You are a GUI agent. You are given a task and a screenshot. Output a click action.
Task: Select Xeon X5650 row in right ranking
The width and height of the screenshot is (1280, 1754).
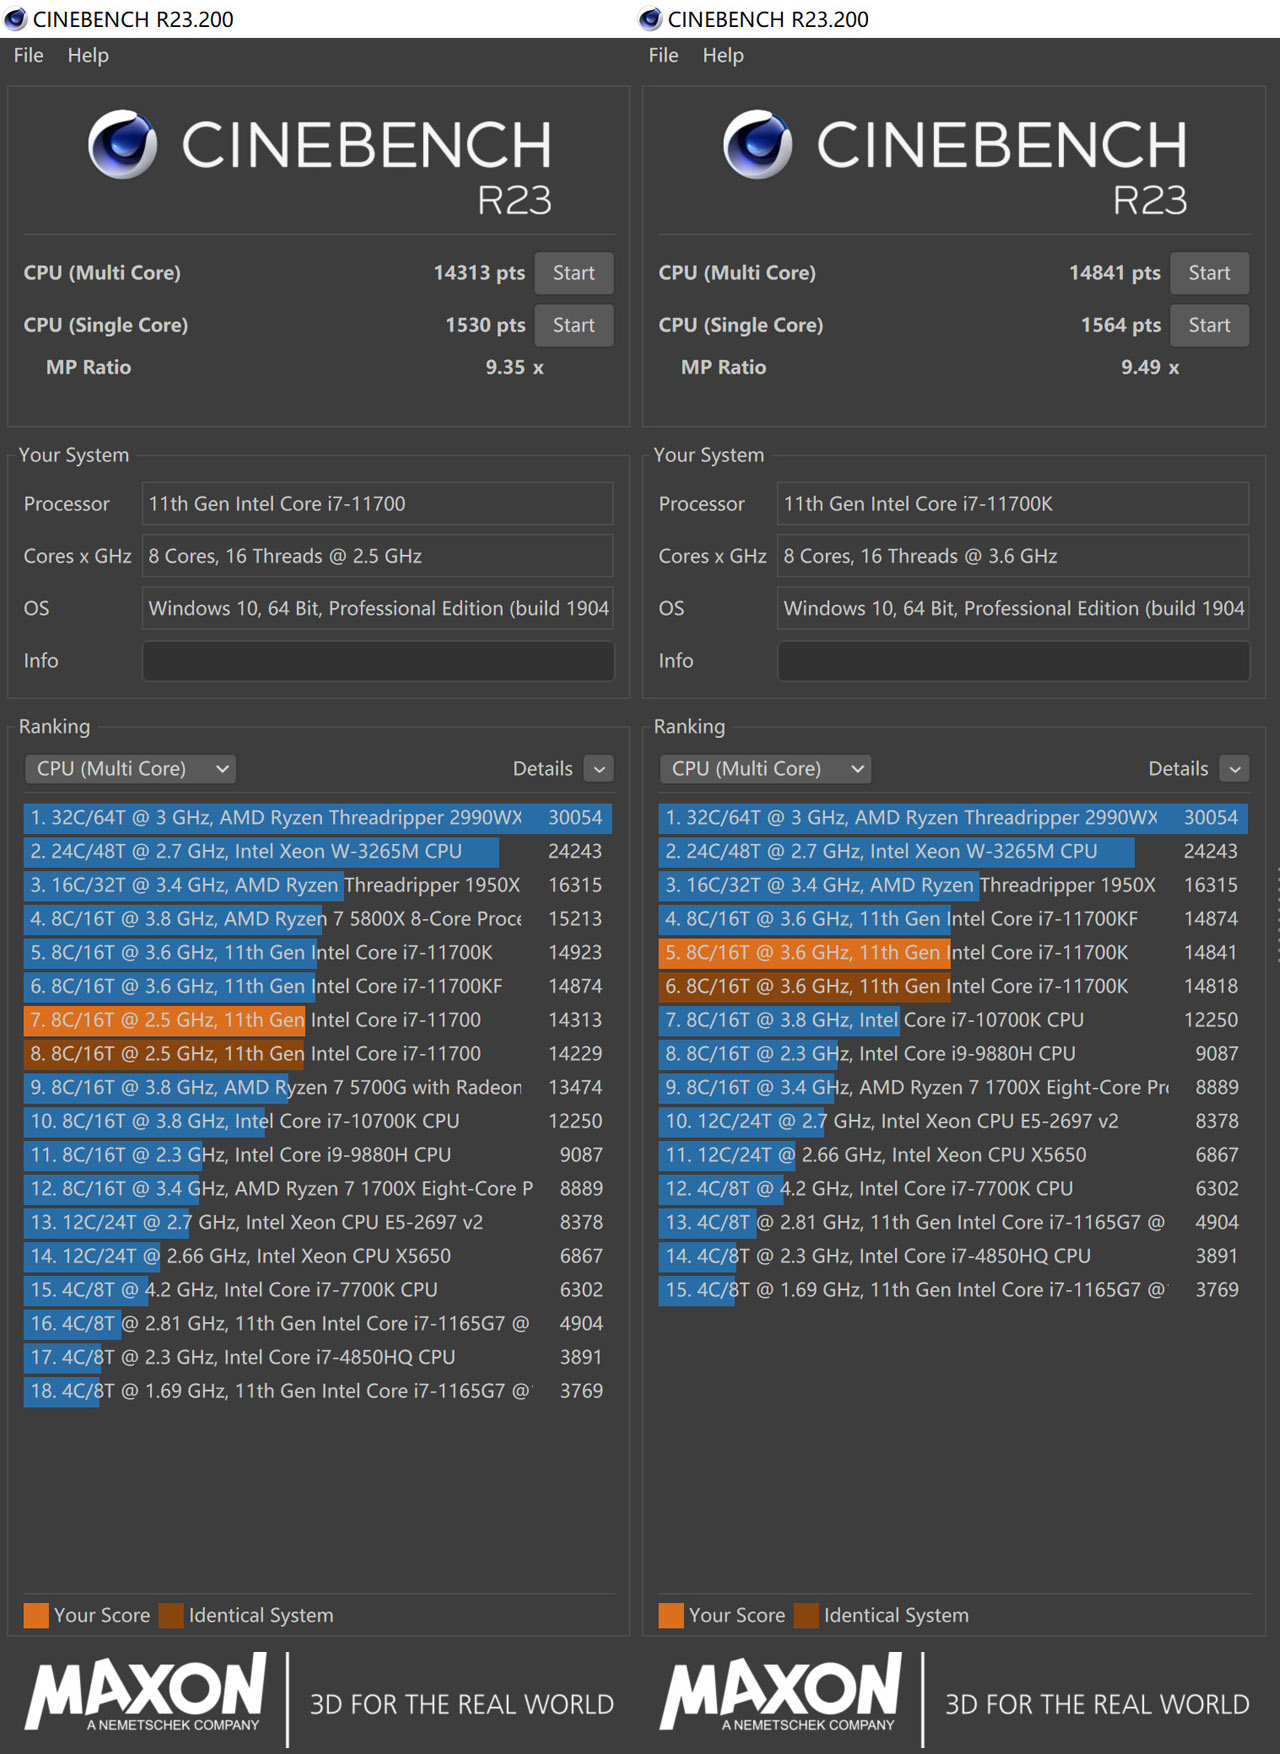click(x=953, y=1155)
